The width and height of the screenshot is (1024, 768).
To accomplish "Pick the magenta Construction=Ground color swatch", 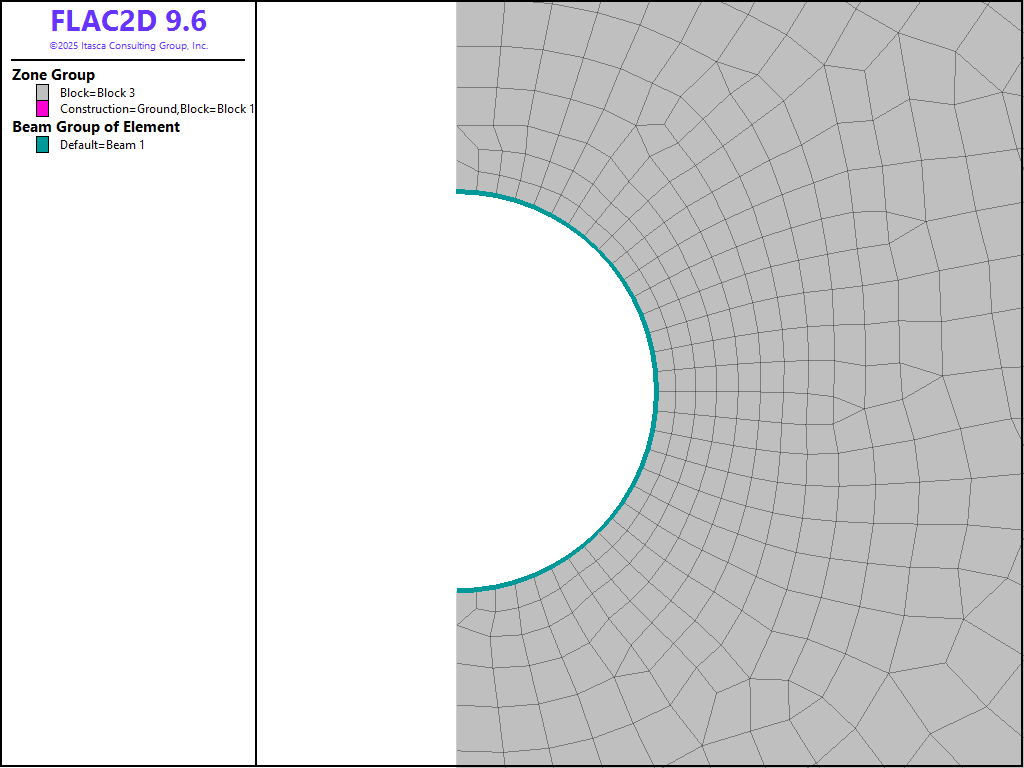I will click(43, 109).
